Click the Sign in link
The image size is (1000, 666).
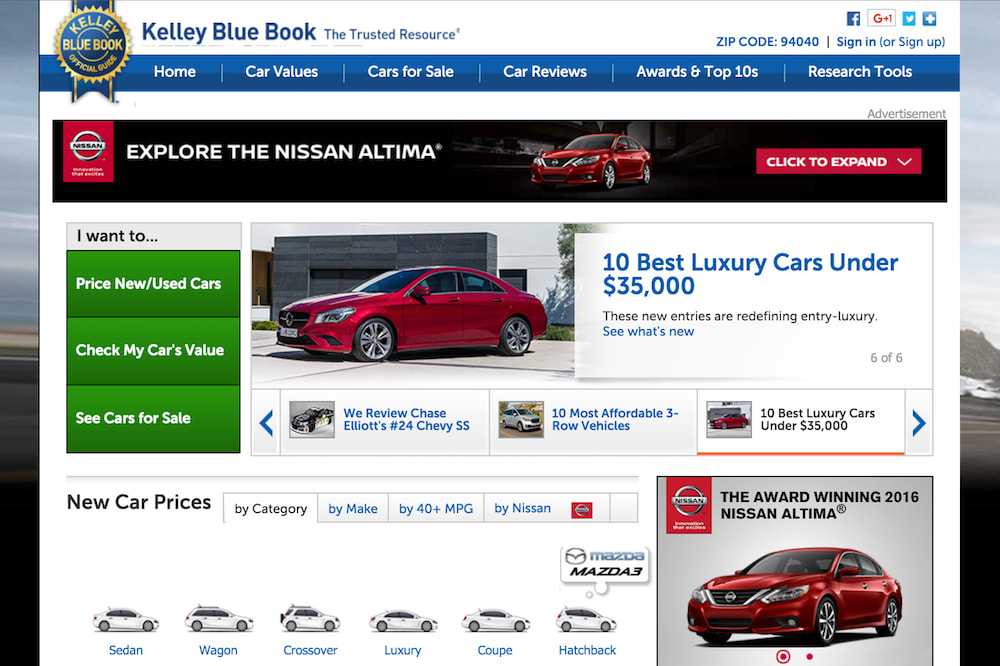(856, 41)
